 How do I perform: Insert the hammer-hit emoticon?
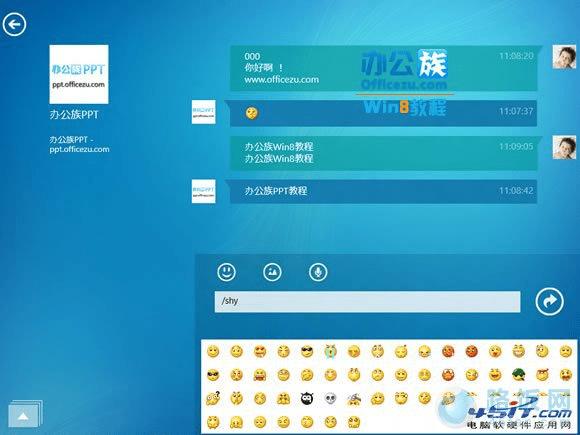point(354,398)
